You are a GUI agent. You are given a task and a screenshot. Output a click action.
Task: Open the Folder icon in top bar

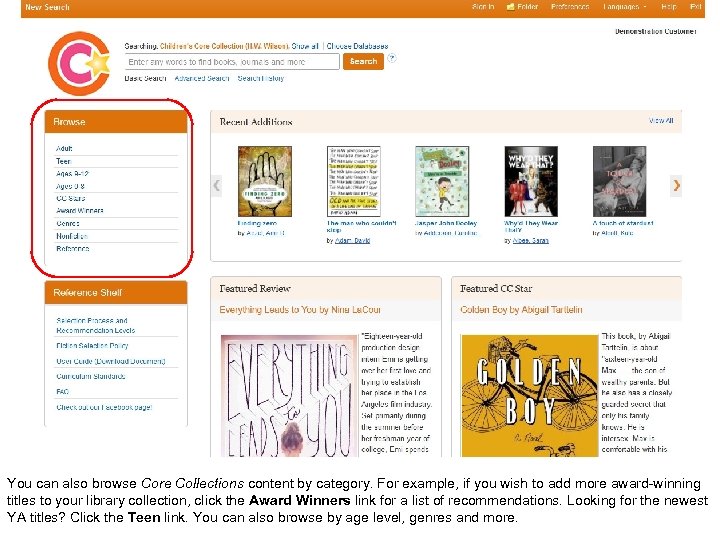click(510, 7)
